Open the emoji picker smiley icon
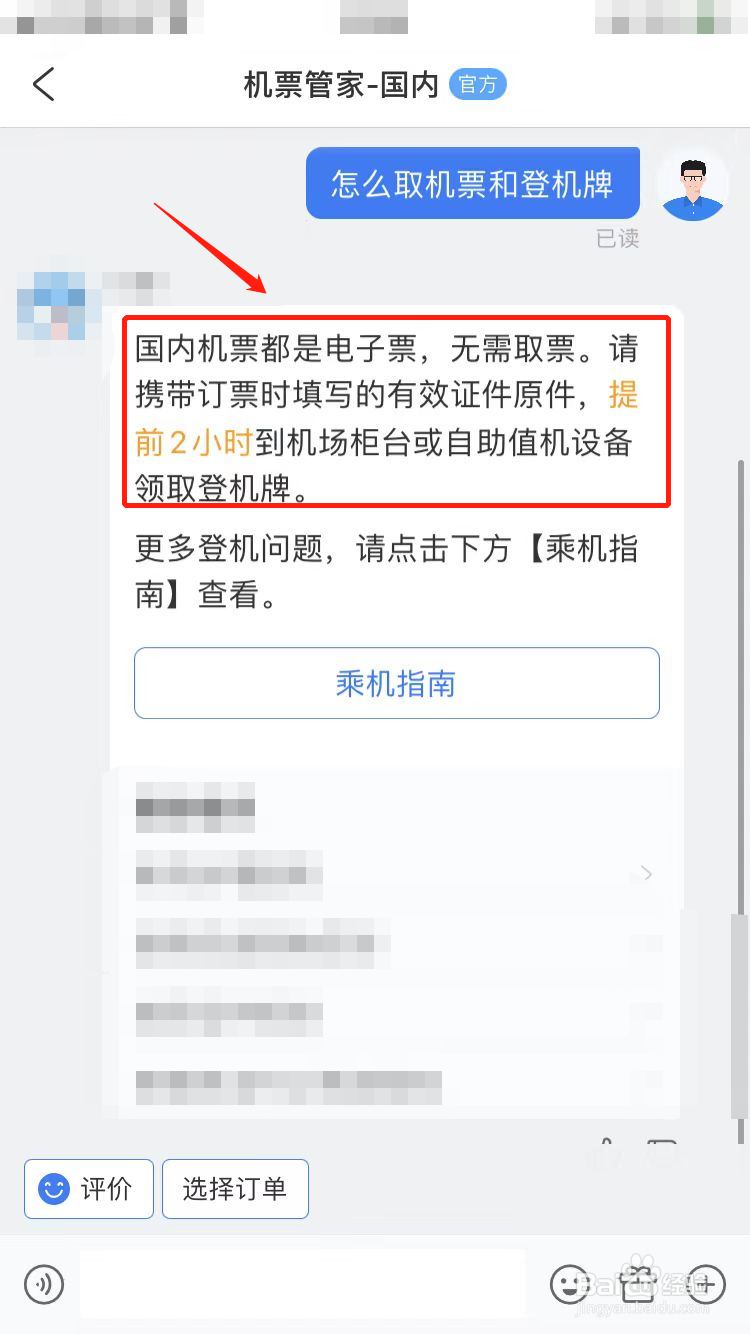The image size is (750, 1334). pyautogui.click(x=570, y=1283)
